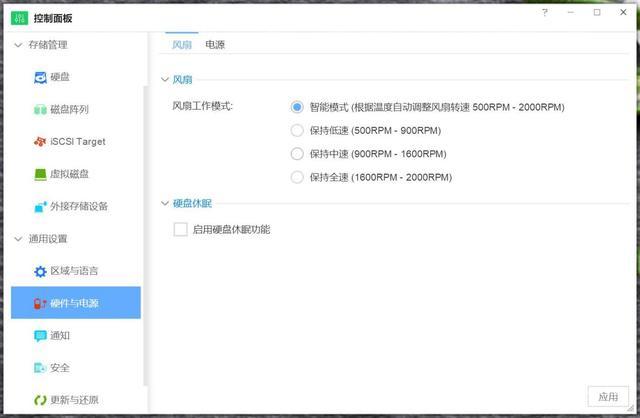640x418 pixels.
Task: Collapse the 风扇 section chevron
Action: coord(165,79)
